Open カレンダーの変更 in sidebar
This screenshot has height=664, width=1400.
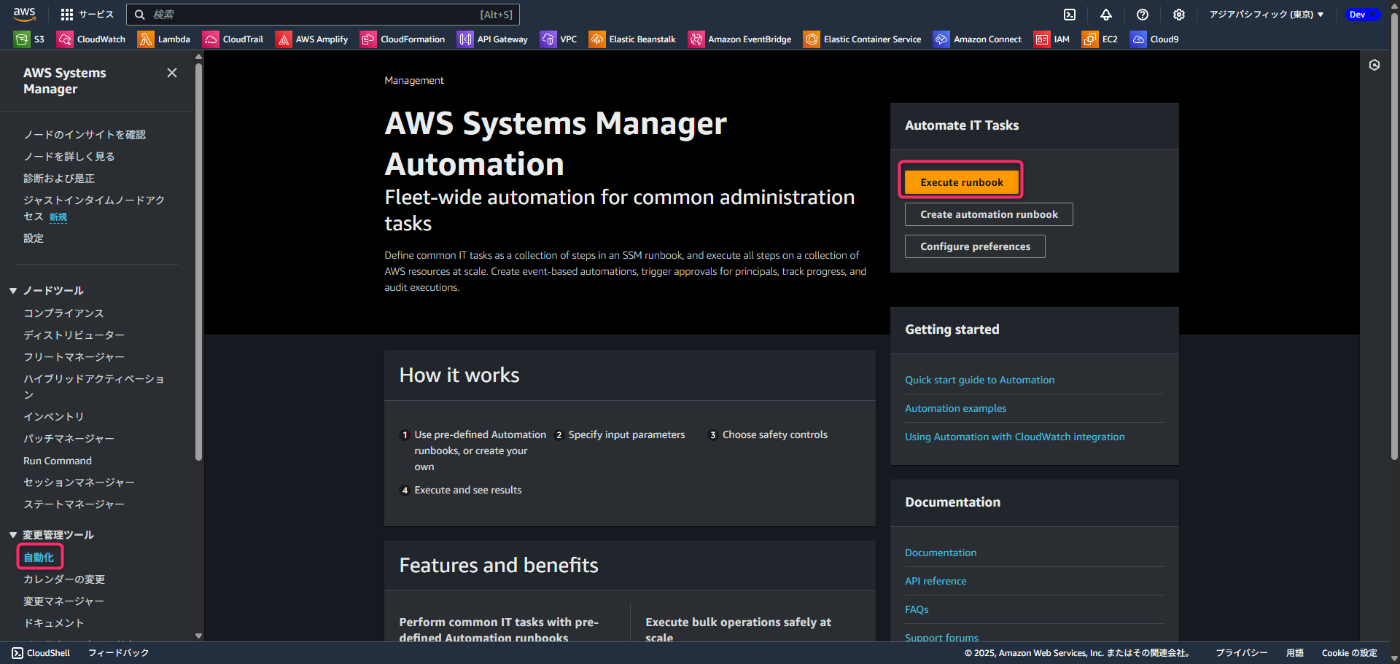tap(64, 579)
